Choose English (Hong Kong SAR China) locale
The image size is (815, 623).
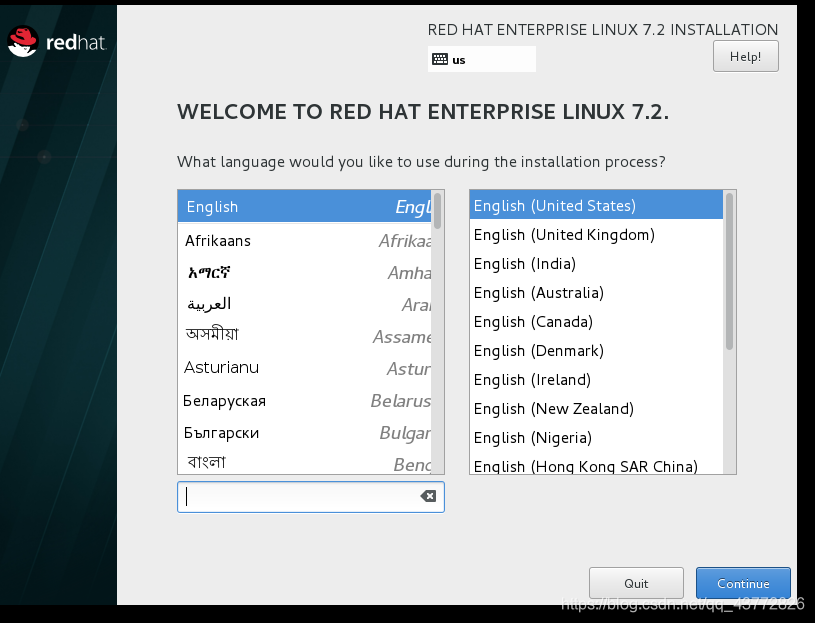click(x=596, y=464)
